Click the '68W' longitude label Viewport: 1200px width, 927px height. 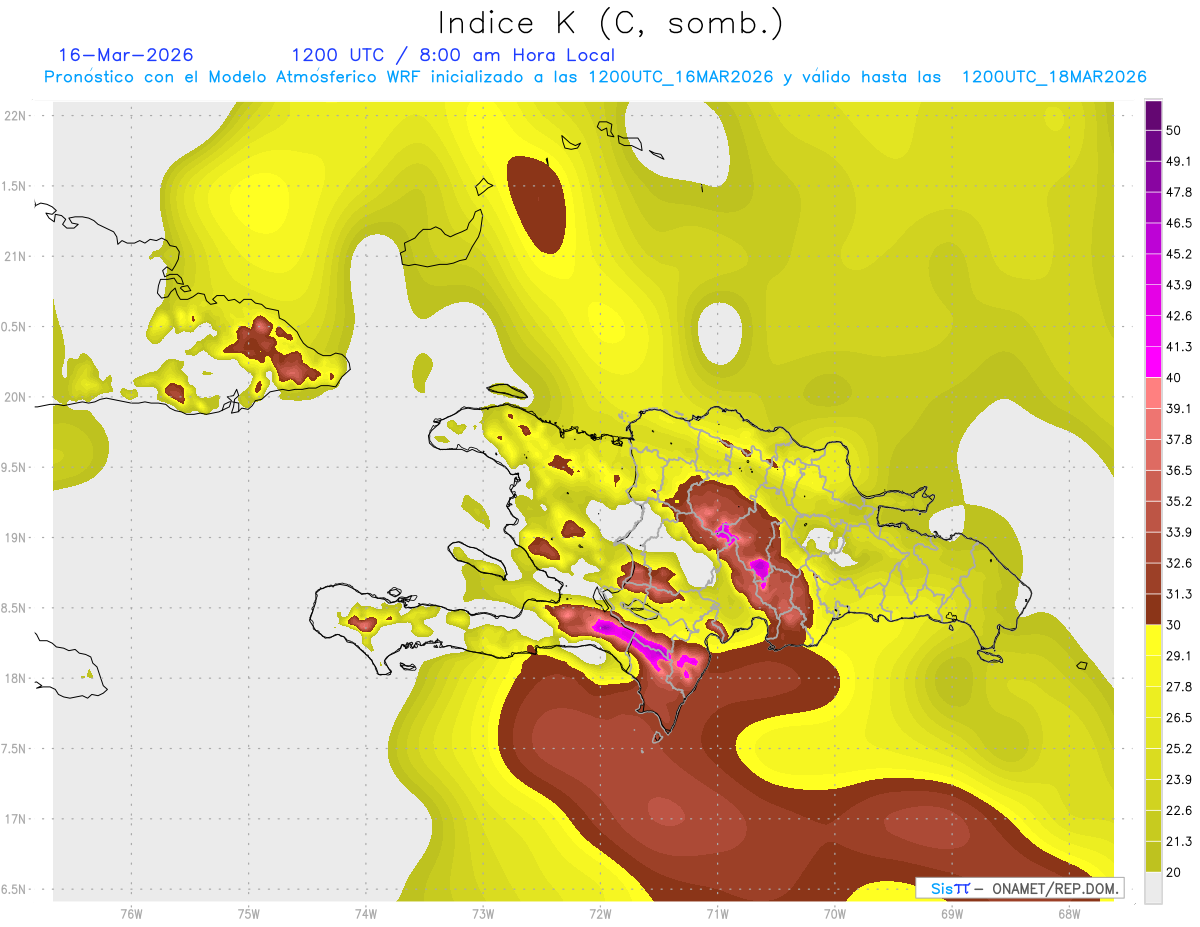pos(1068,913)
